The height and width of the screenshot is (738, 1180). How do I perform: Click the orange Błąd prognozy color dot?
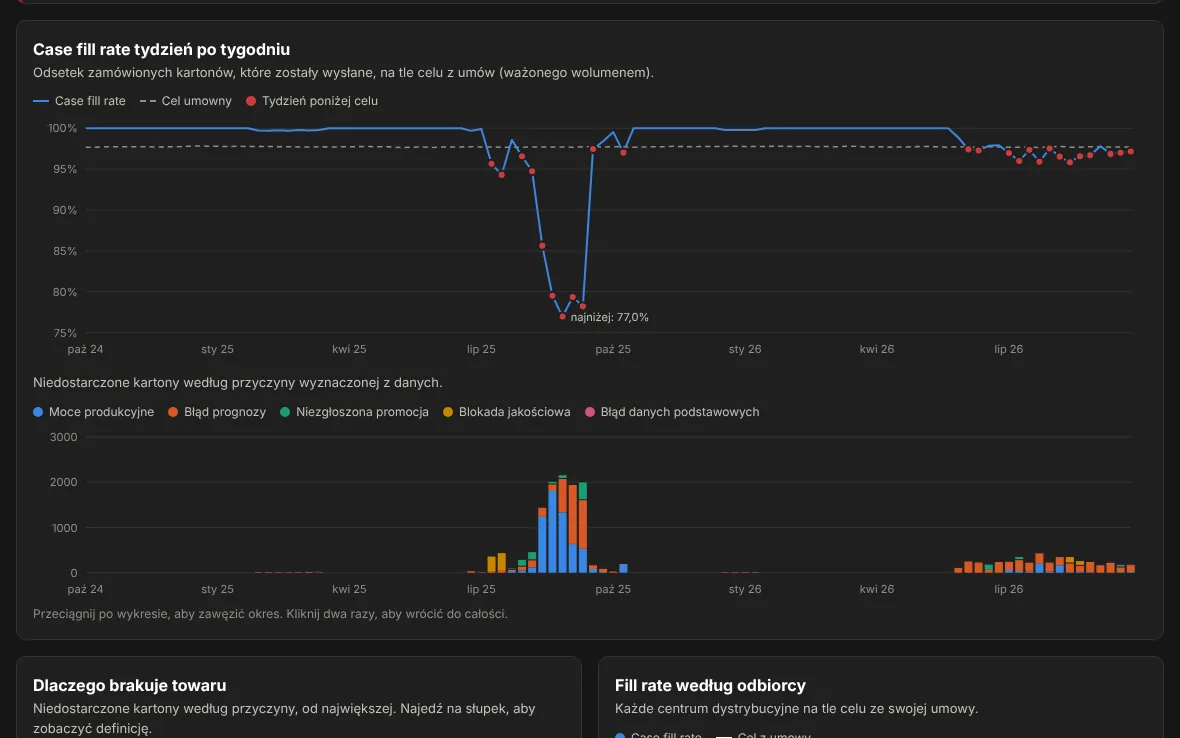173,412
